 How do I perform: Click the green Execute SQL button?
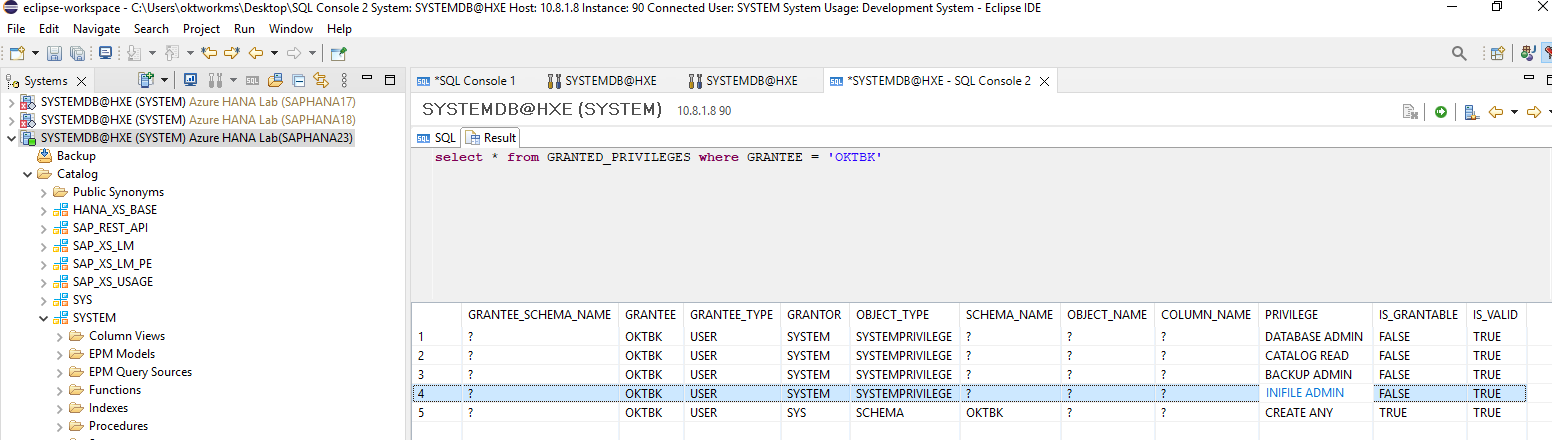click(1440, 112)
